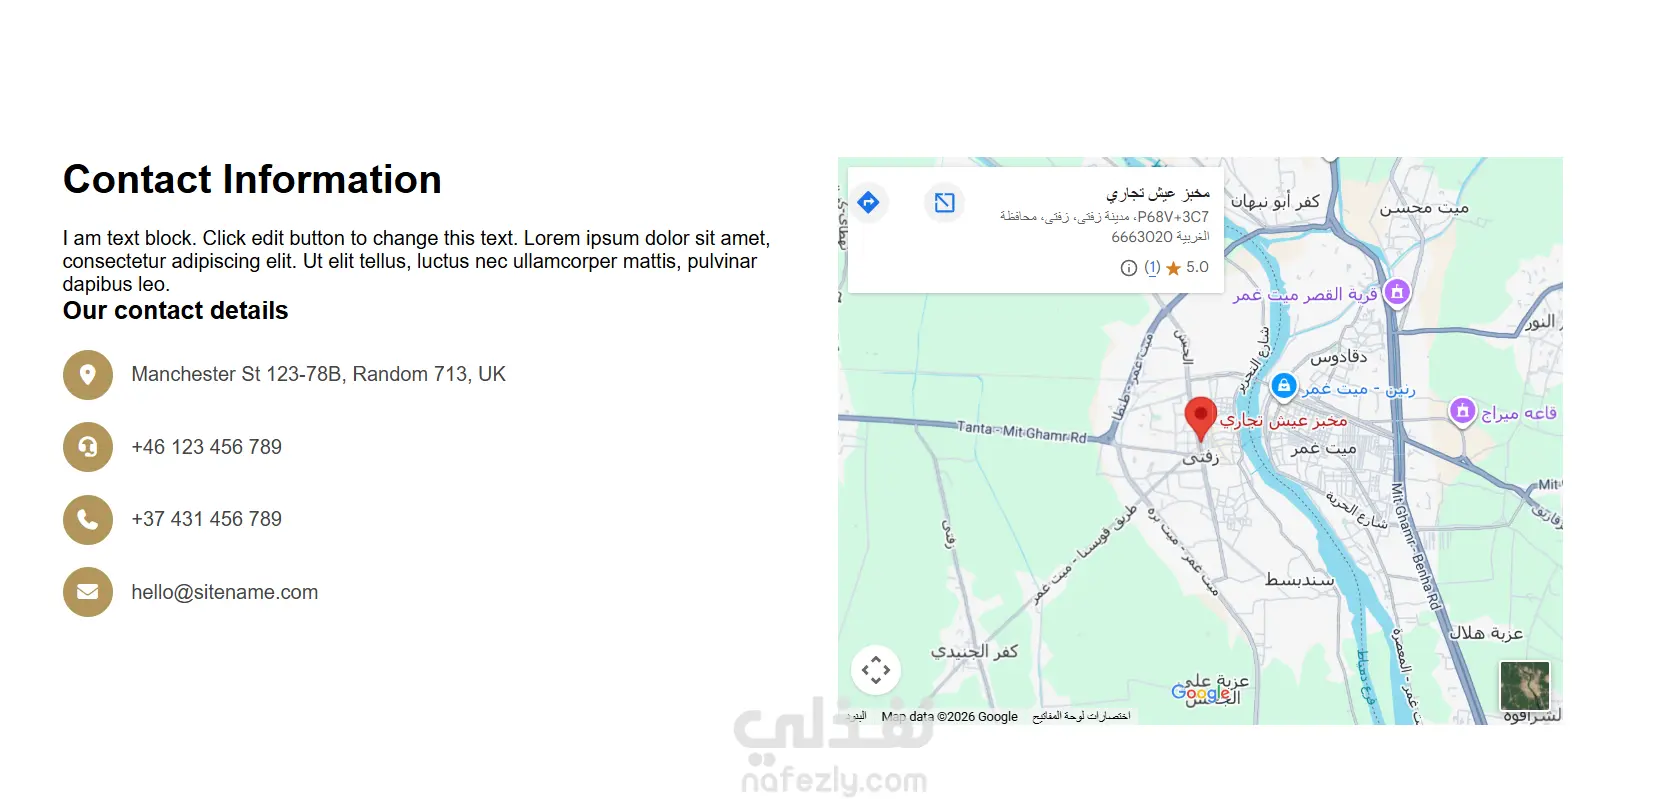Open larger map view icon
Screen dimensions: 1668x799
point(944,203)
